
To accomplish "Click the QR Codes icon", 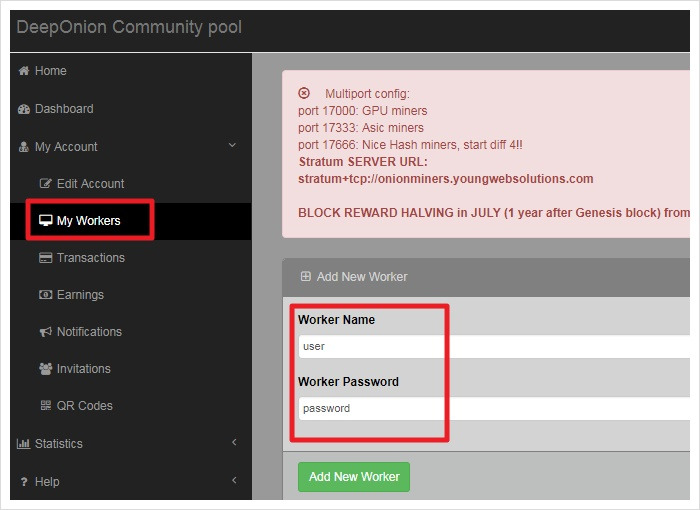I will pyautogui.click(x=46, y=405).
